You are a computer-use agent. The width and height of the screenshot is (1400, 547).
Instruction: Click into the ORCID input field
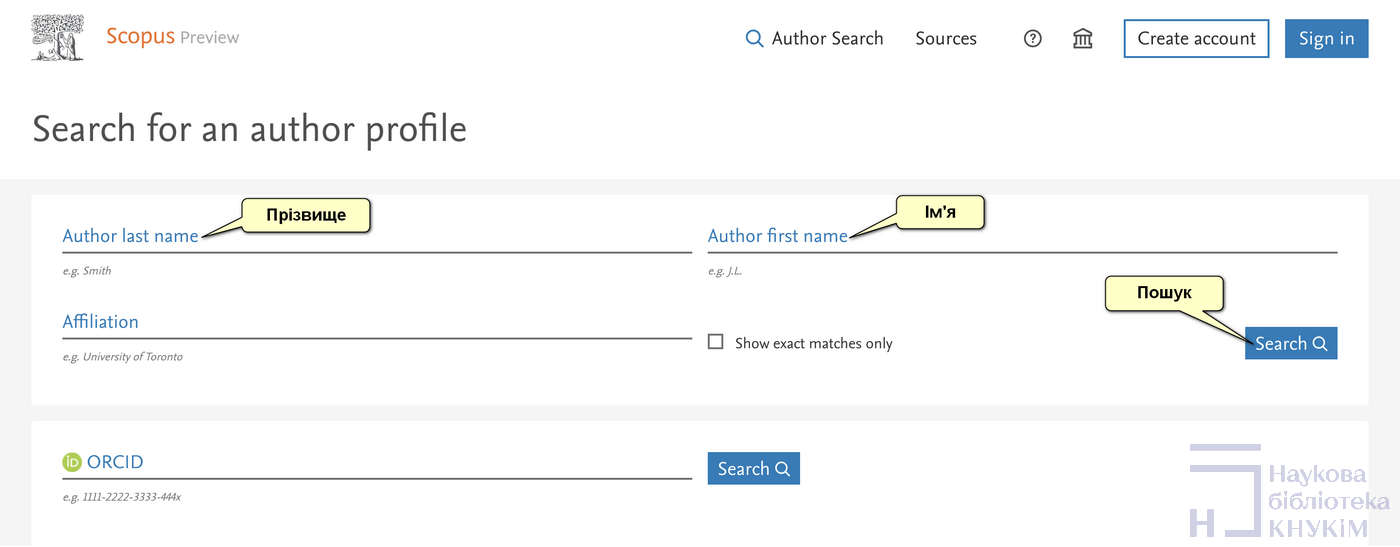(x=376, y=462)
